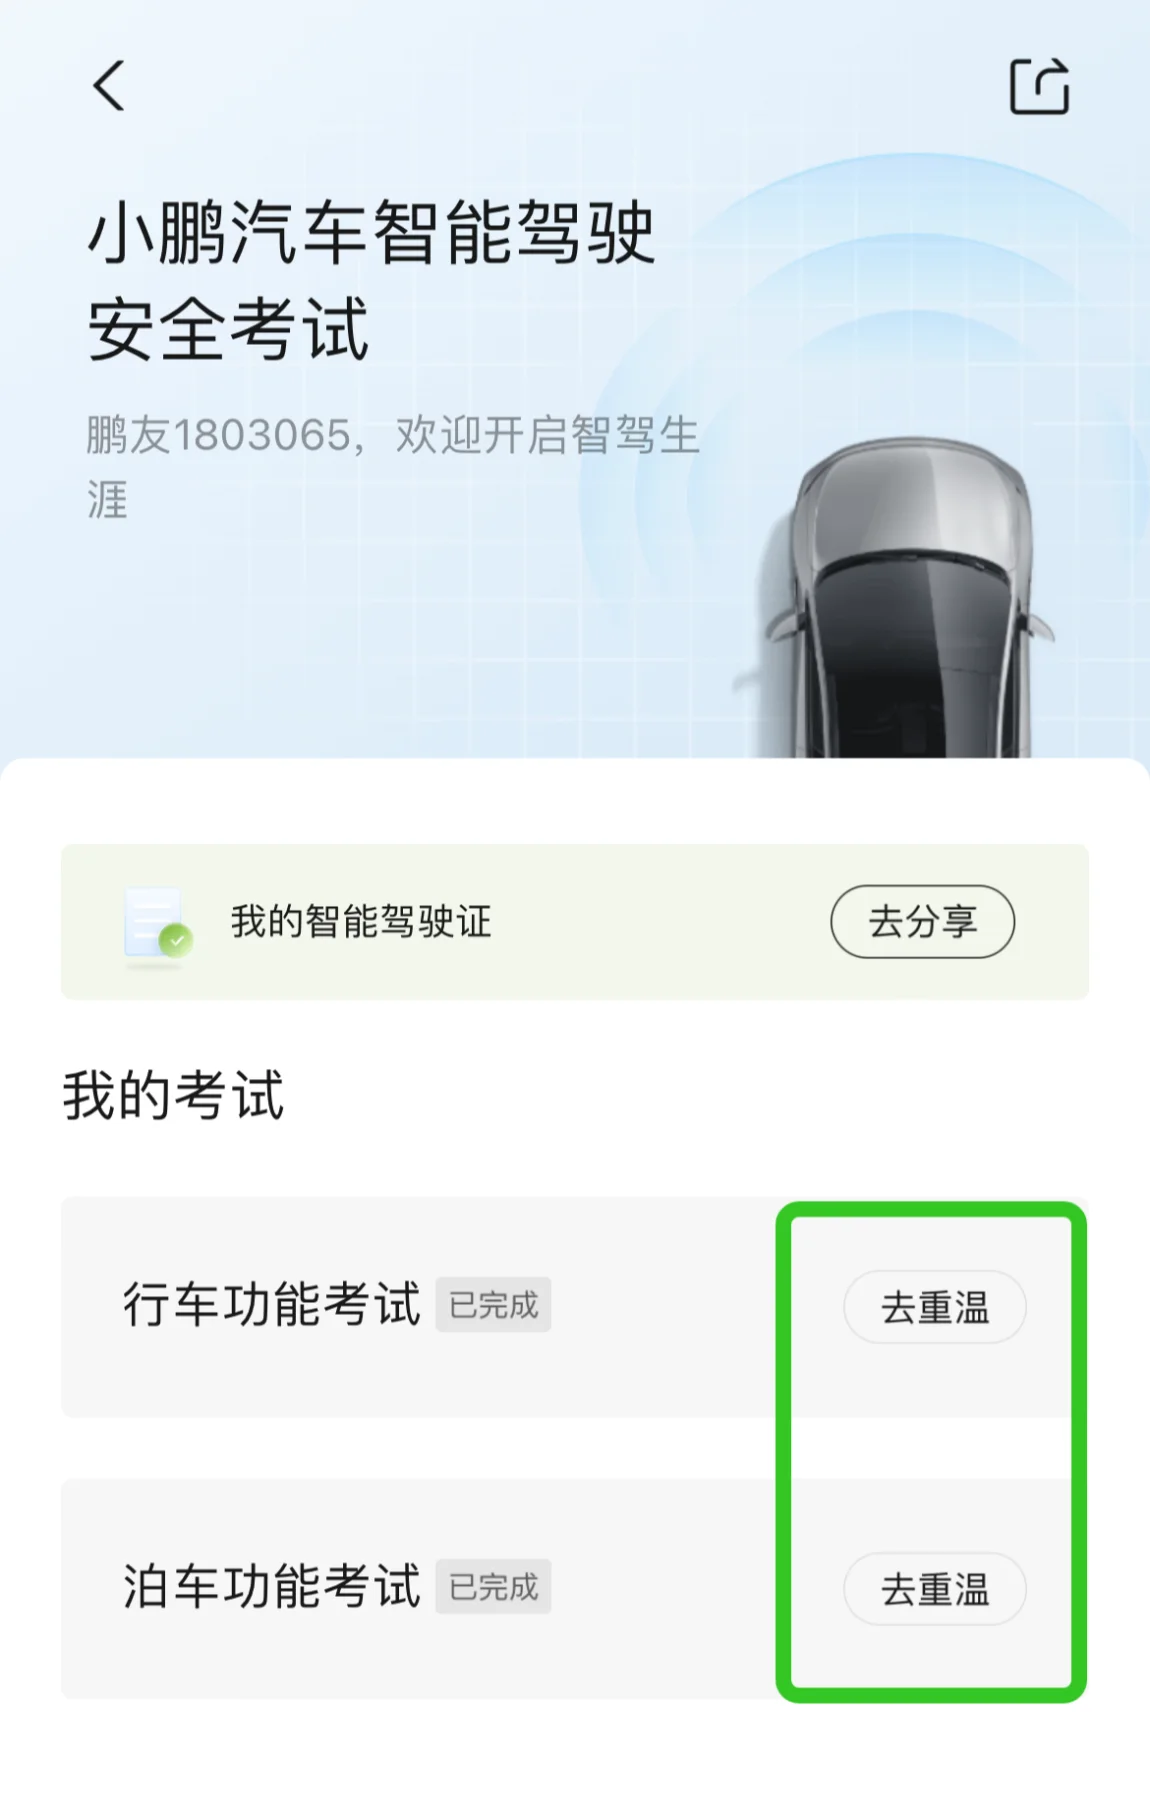Tap the 已完成 badge beside 泊车功能考试
Screen dimensions: 1150x1815
coord(493,1587)
